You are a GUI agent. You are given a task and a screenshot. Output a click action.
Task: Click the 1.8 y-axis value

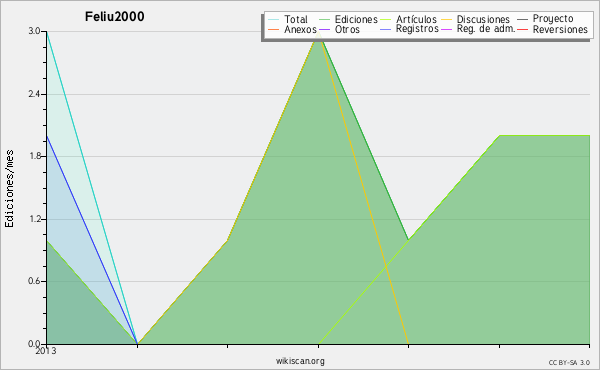pyautogui.click(x=34, y=156)
